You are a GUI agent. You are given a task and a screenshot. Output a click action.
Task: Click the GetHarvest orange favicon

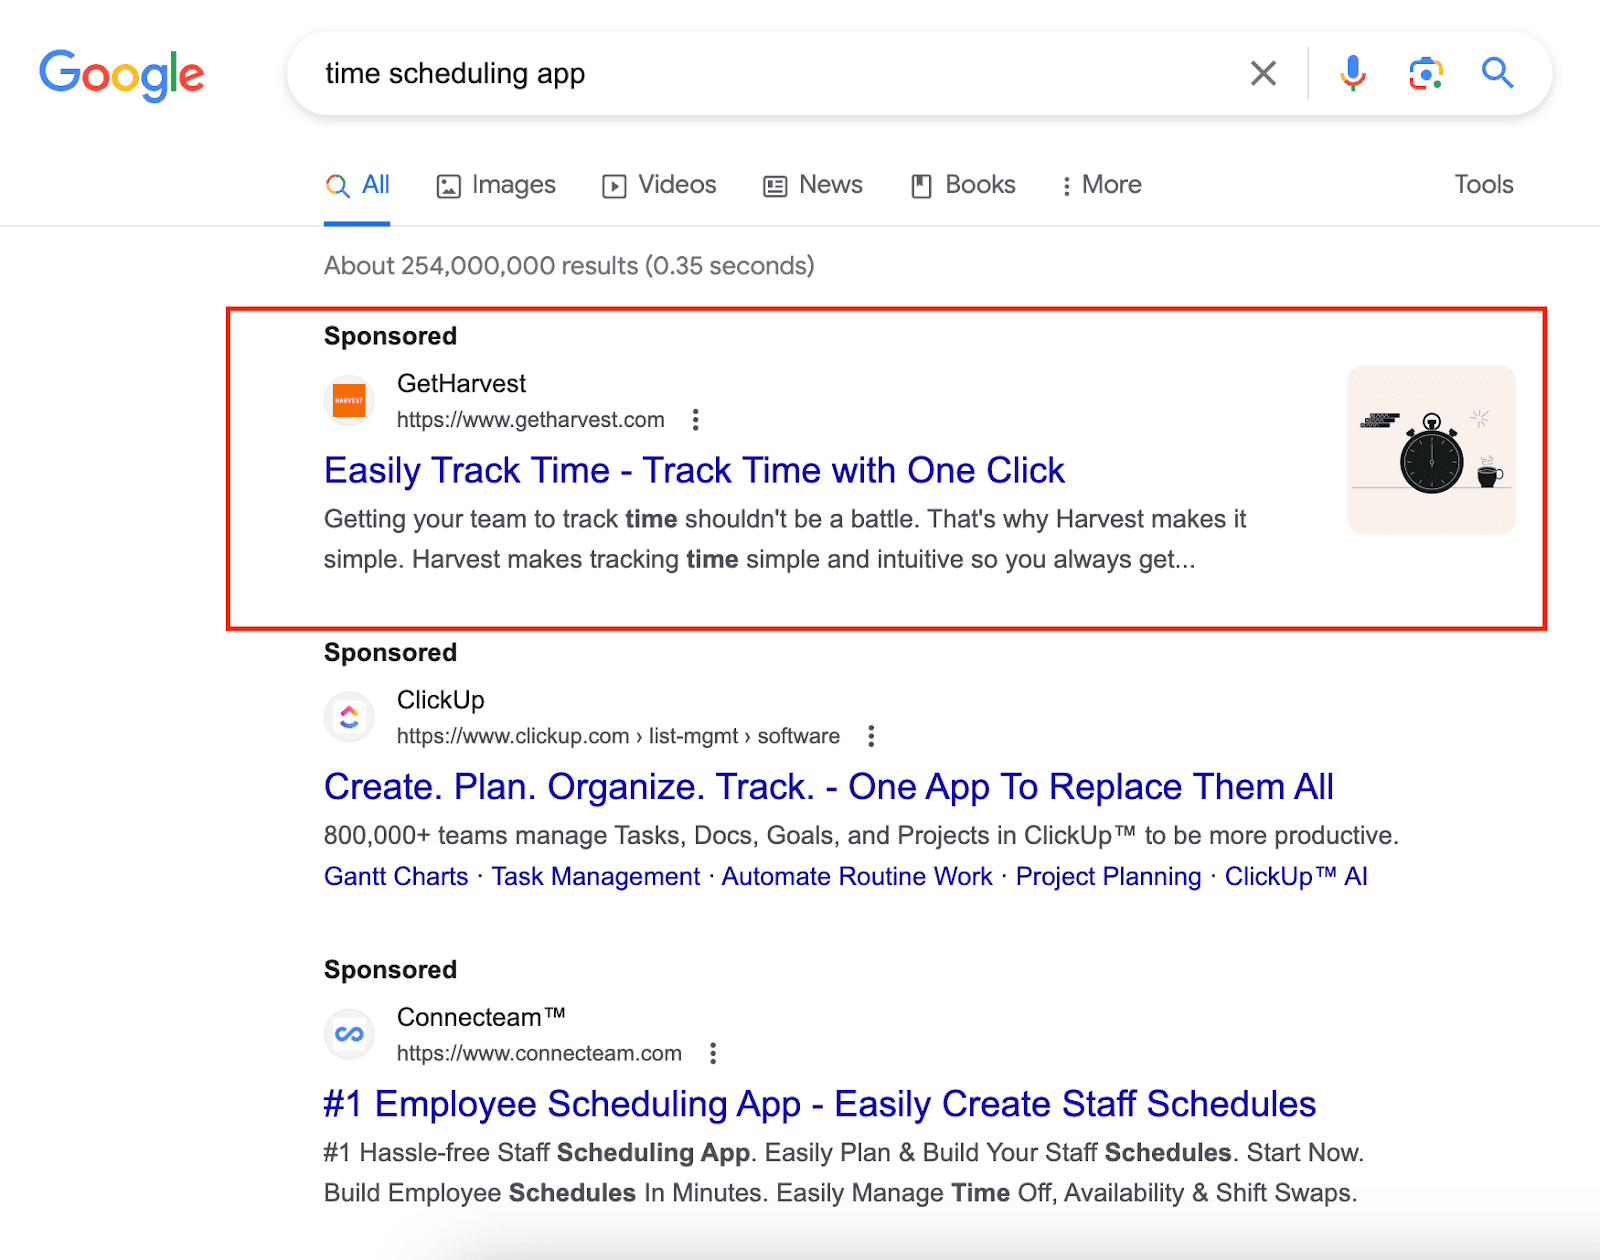point(348,400)
